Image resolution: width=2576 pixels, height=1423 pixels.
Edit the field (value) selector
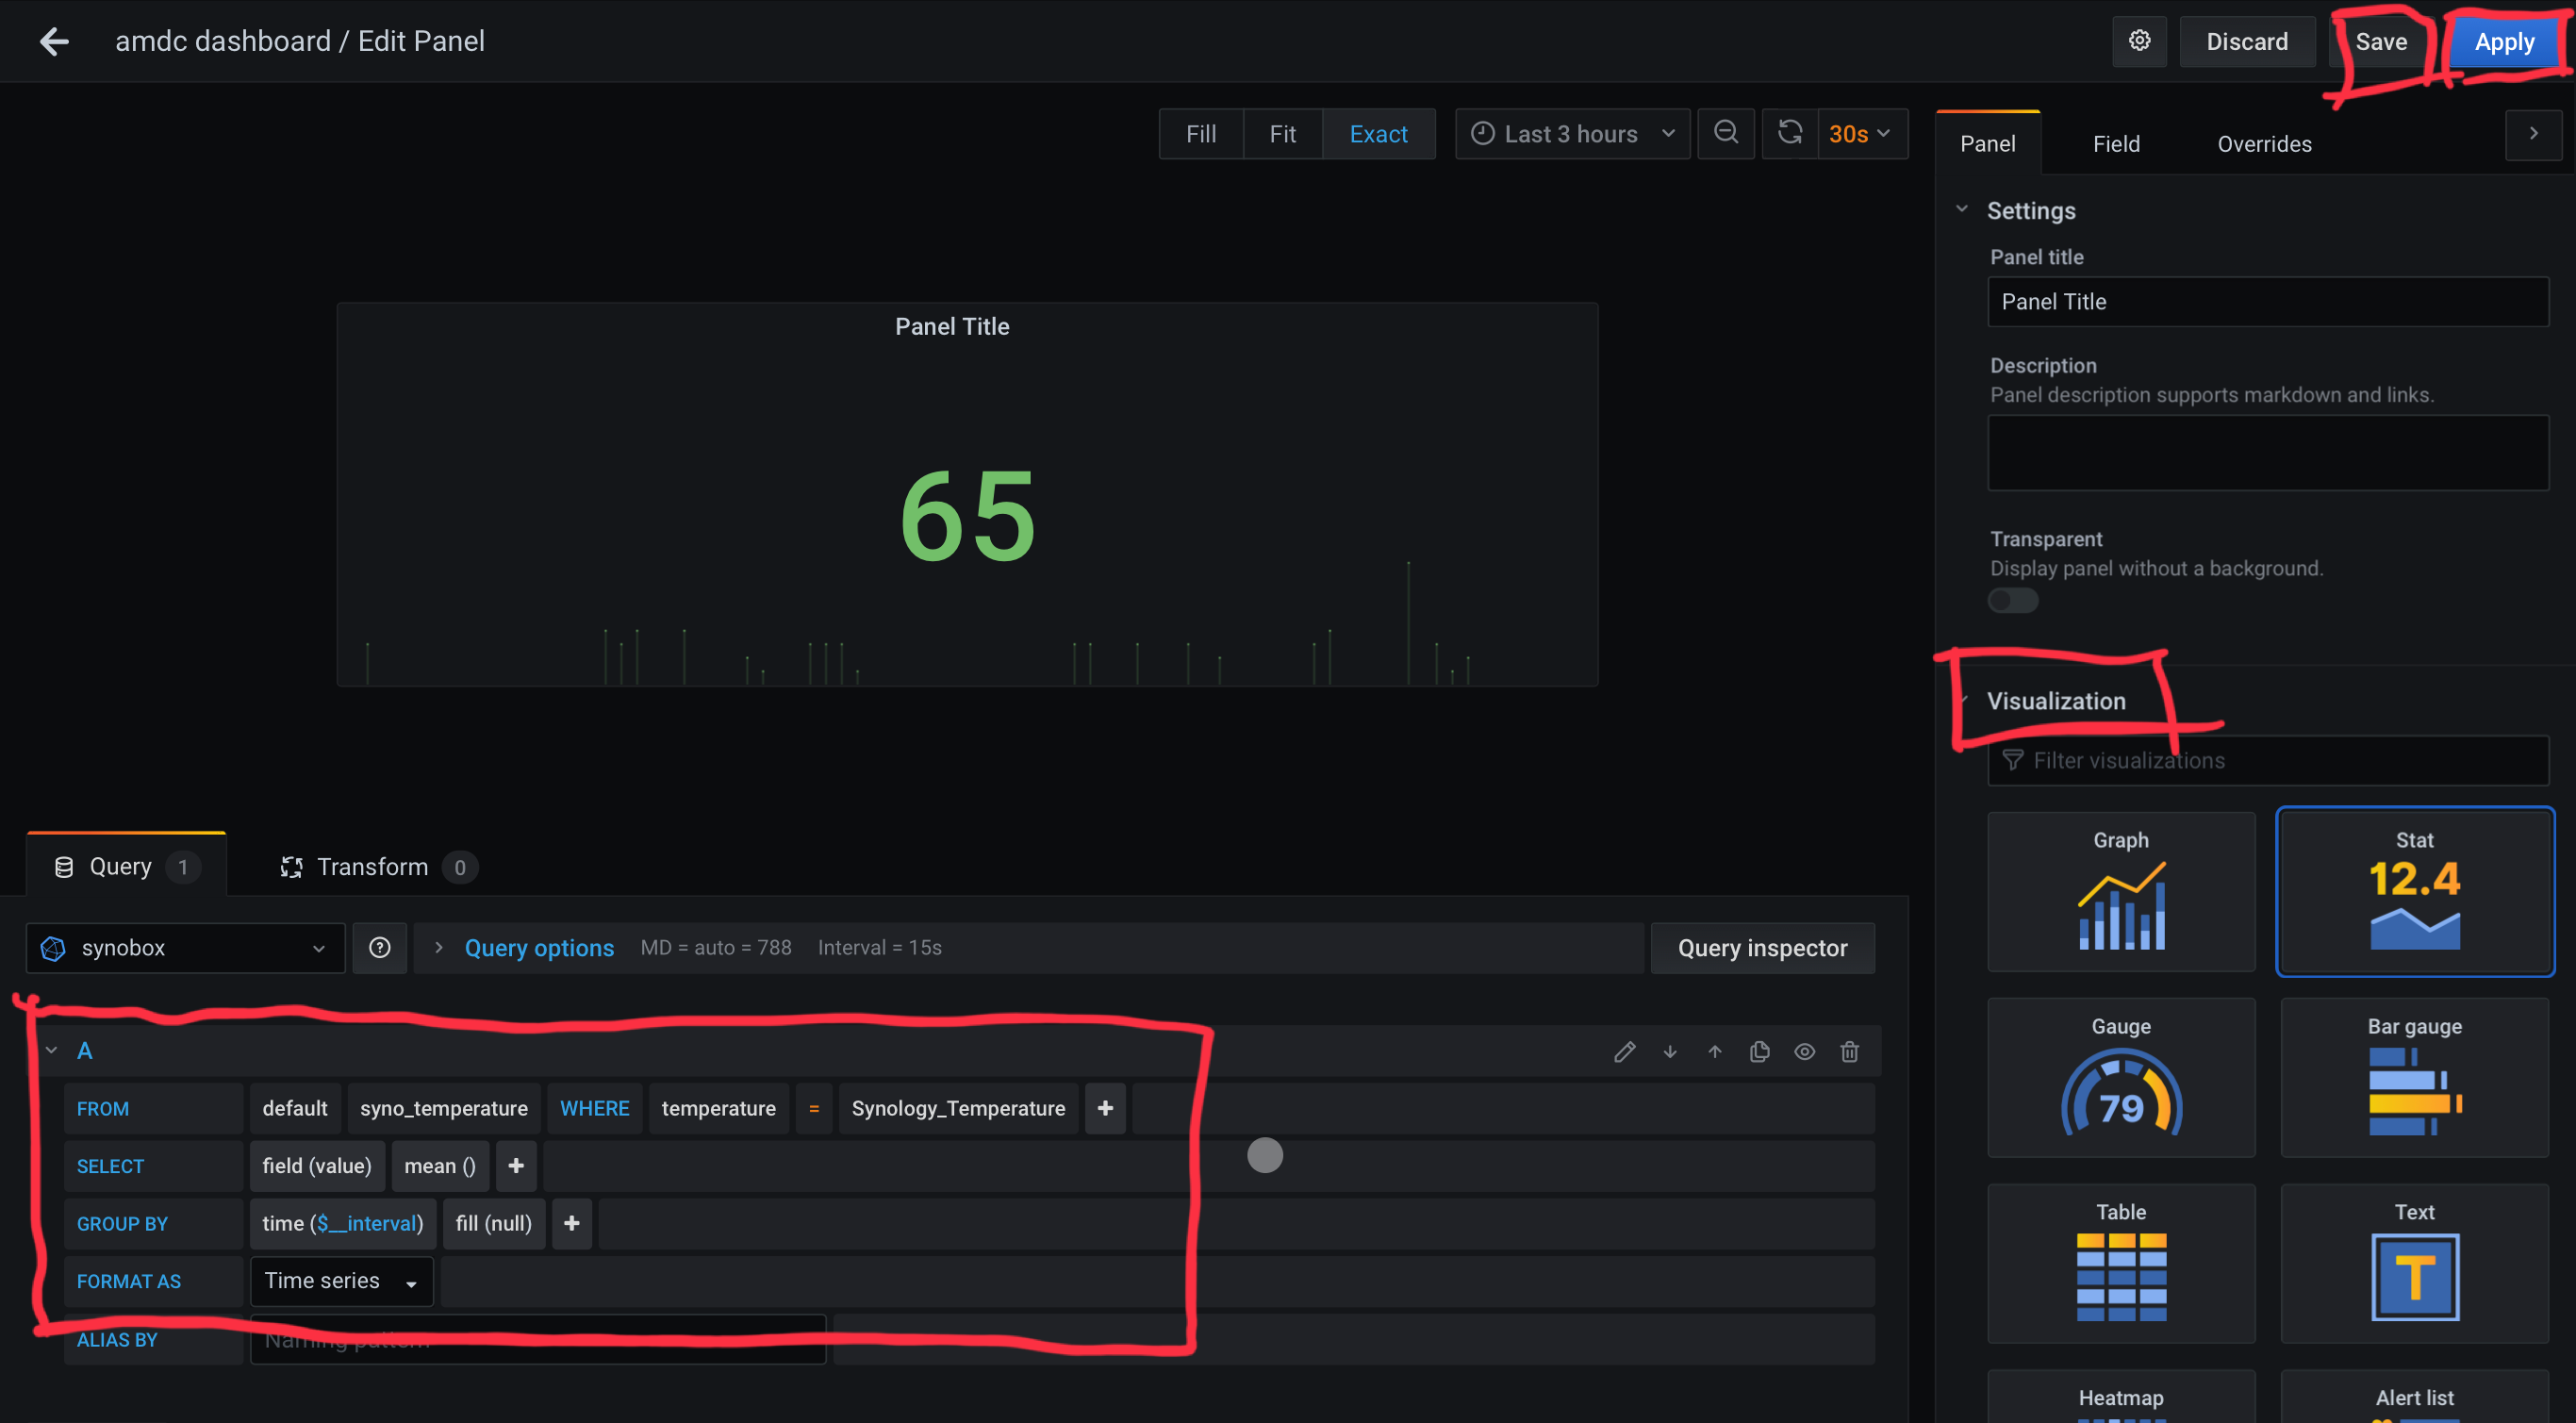[x=317, y=1166]
